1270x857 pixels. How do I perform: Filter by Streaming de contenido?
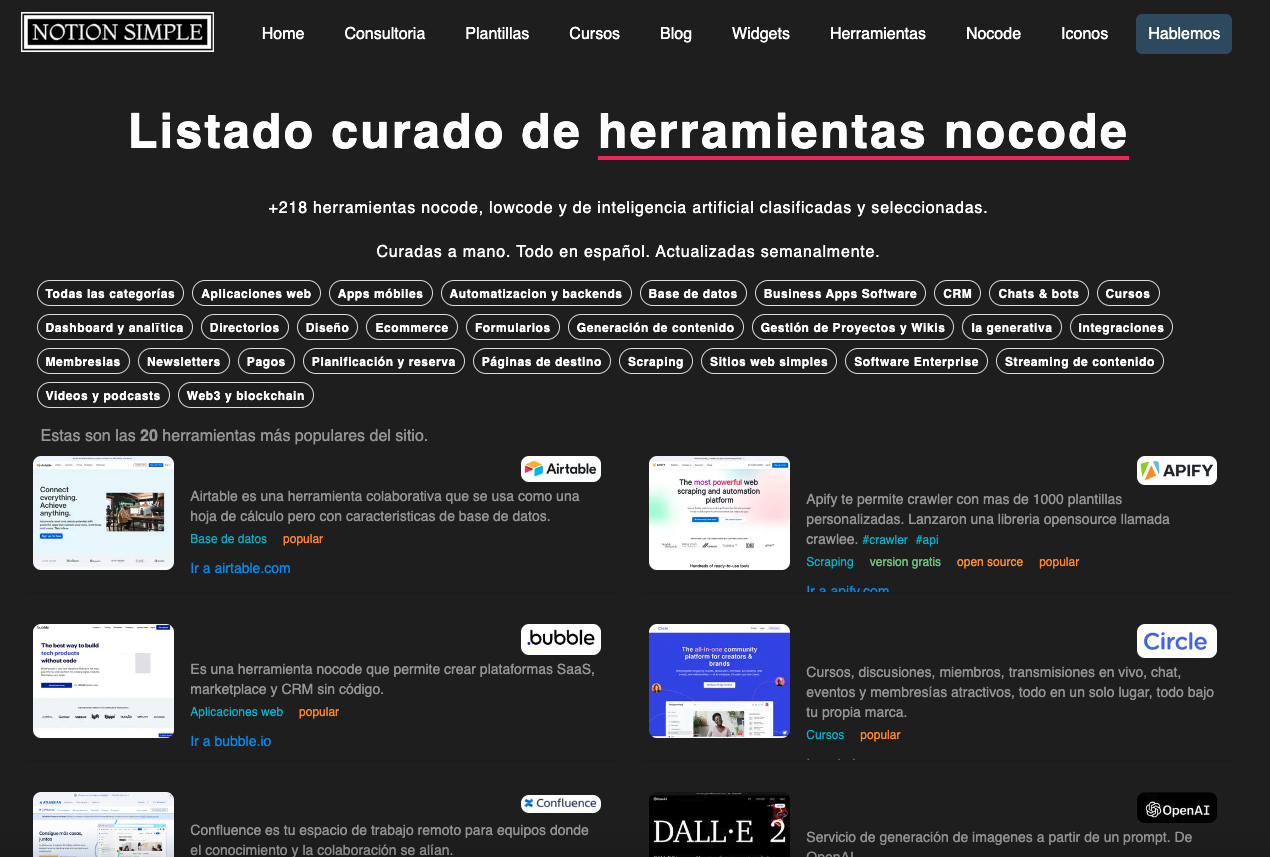1080,361
